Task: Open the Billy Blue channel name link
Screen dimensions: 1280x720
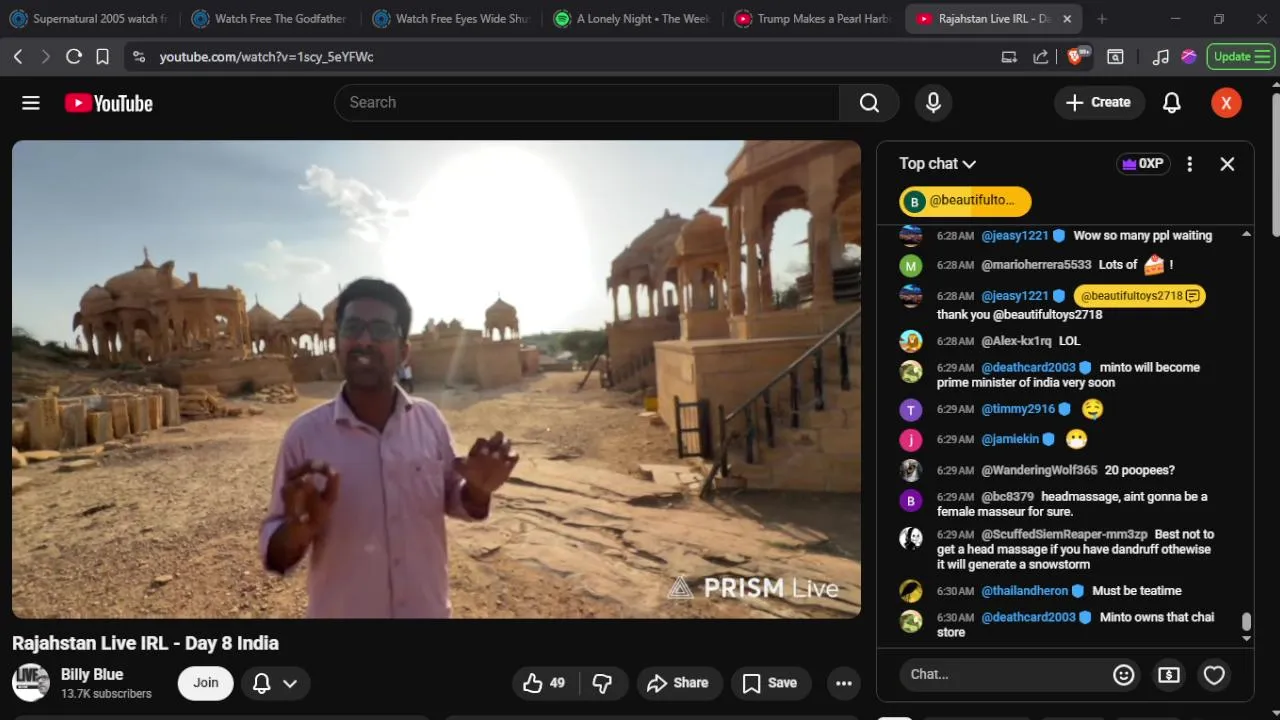Action: 92,674
